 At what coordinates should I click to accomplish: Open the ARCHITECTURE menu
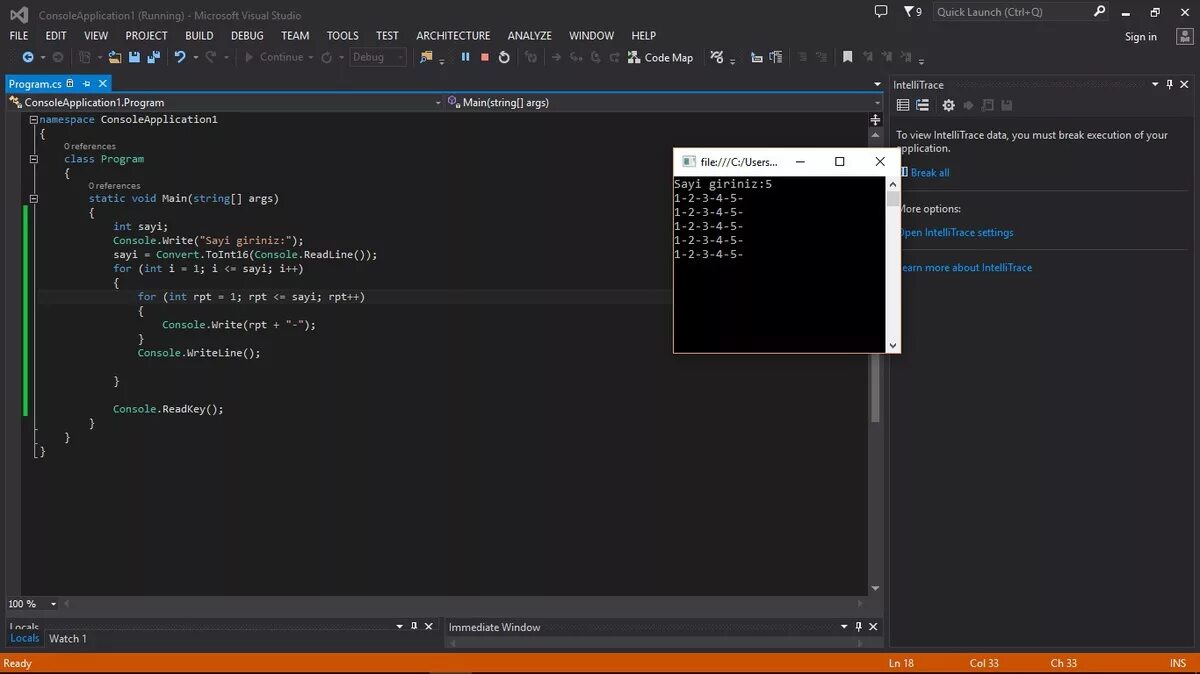pos(453,35)
